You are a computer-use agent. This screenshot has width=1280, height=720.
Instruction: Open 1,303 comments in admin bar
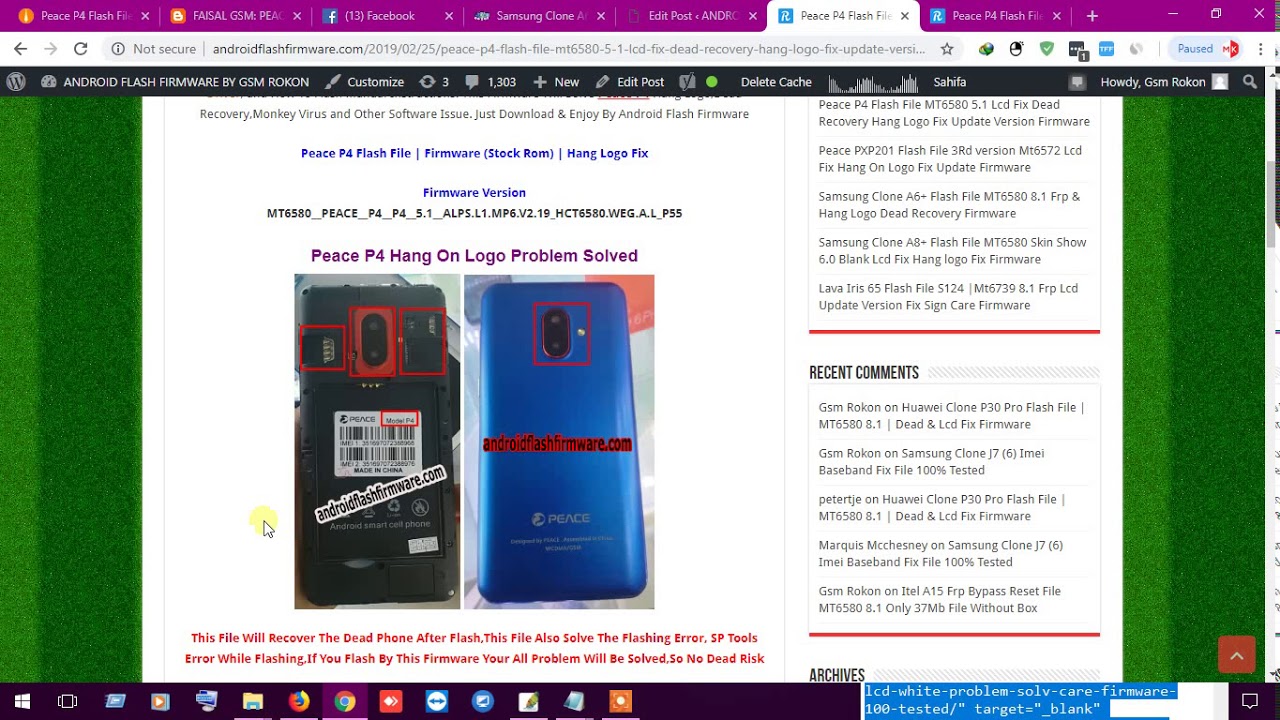click(490, 82)
